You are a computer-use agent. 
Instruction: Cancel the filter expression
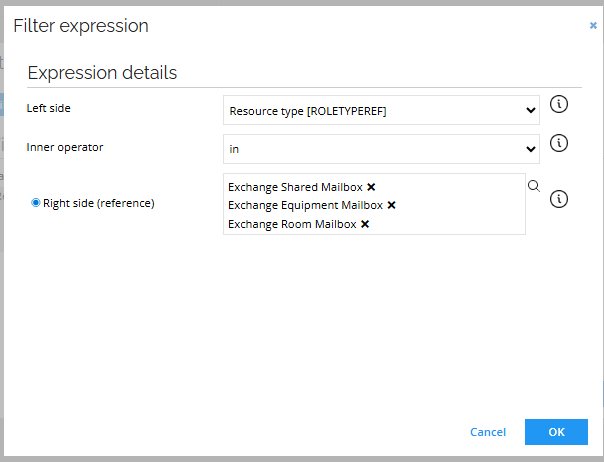pyautogui.click(x=488, y=432)
